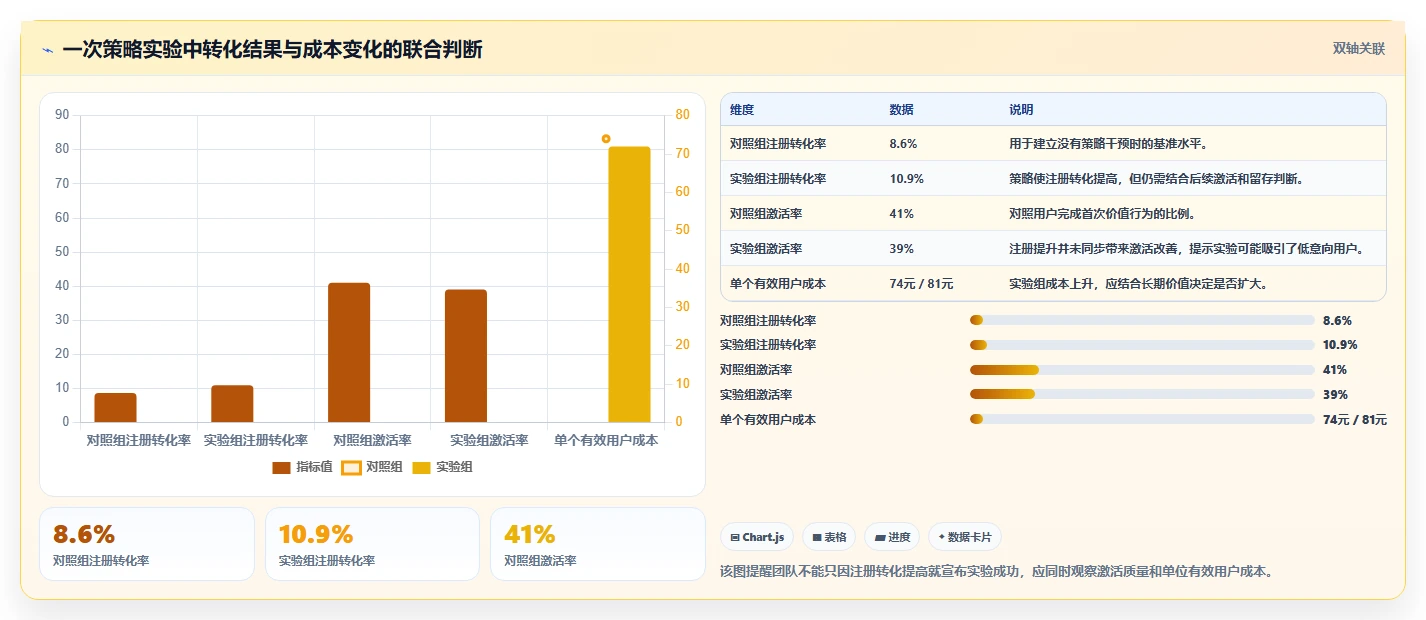Click the orange circle marker above the yellow bar
The image size is (1426, 620).
(x=606, y=139)
